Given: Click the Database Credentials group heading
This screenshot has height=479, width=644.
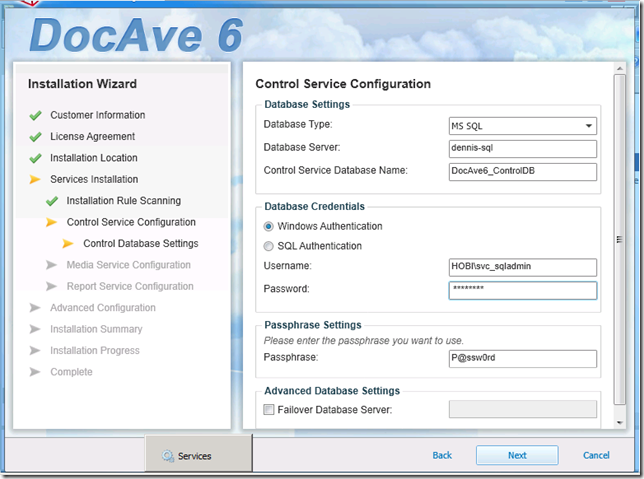Looking at the screenshot, I should click(314, 206).
